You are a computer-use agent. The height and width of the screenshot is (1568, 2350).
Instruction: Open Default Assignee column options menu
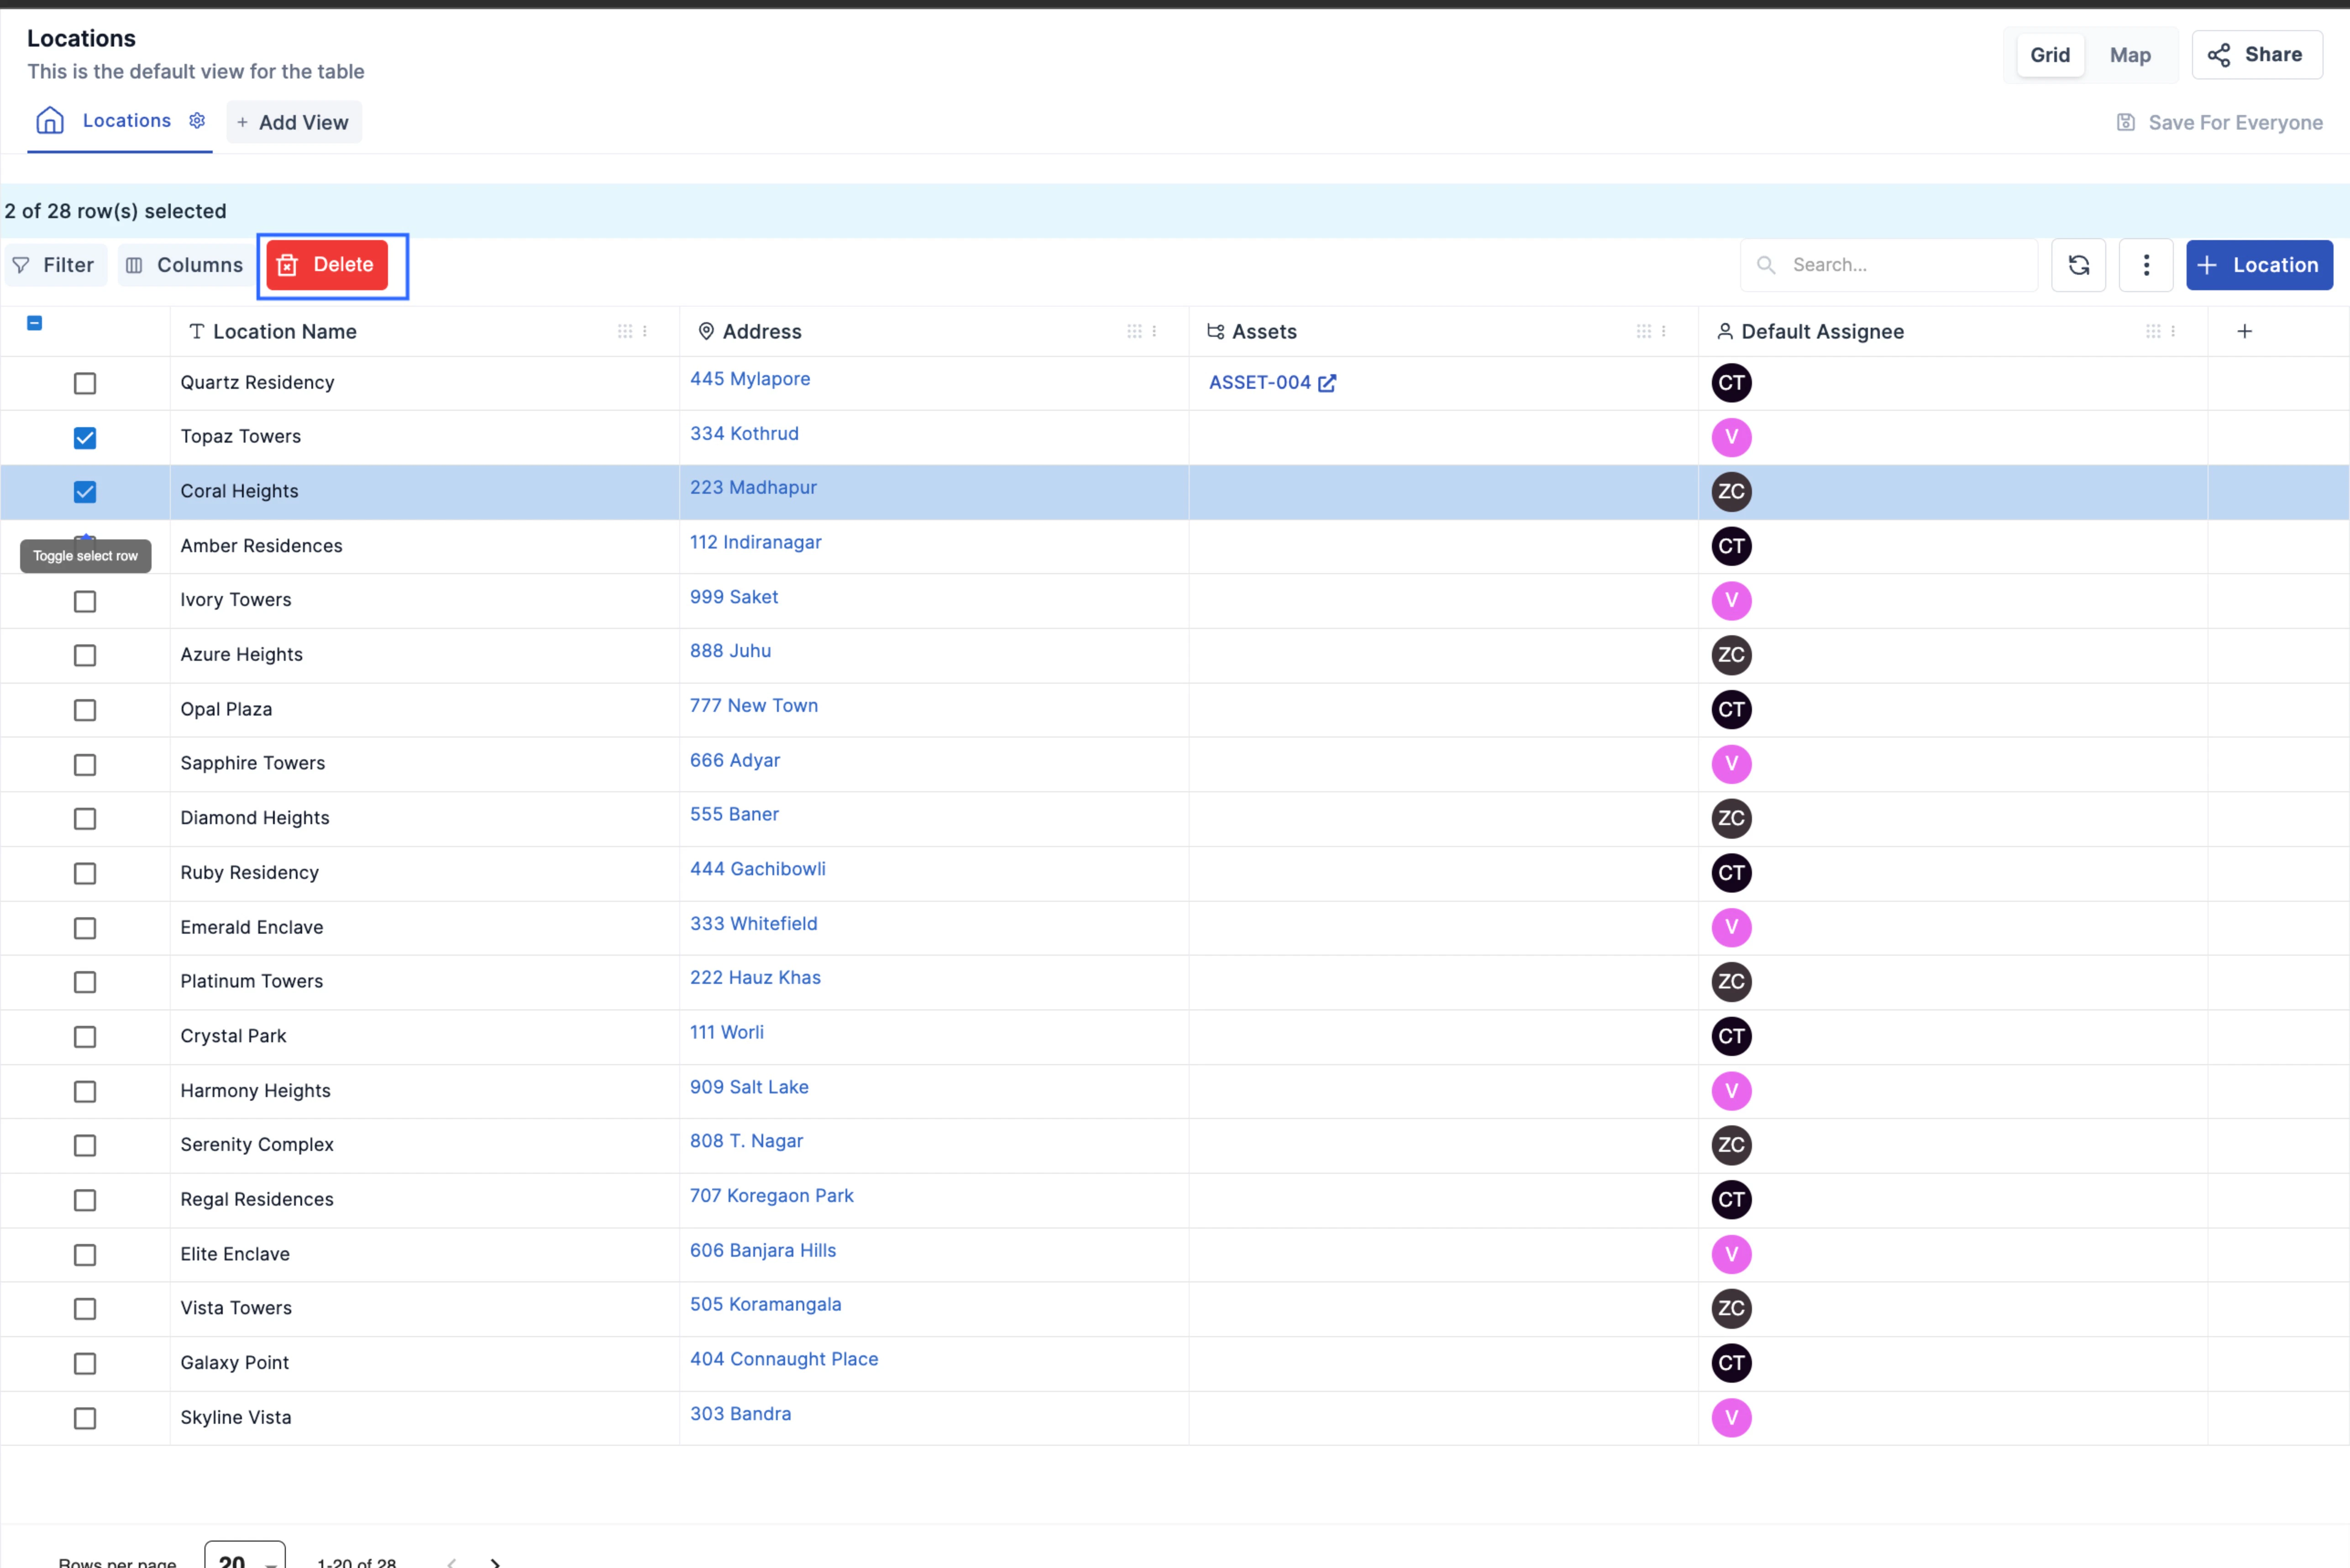[2173, 331]
